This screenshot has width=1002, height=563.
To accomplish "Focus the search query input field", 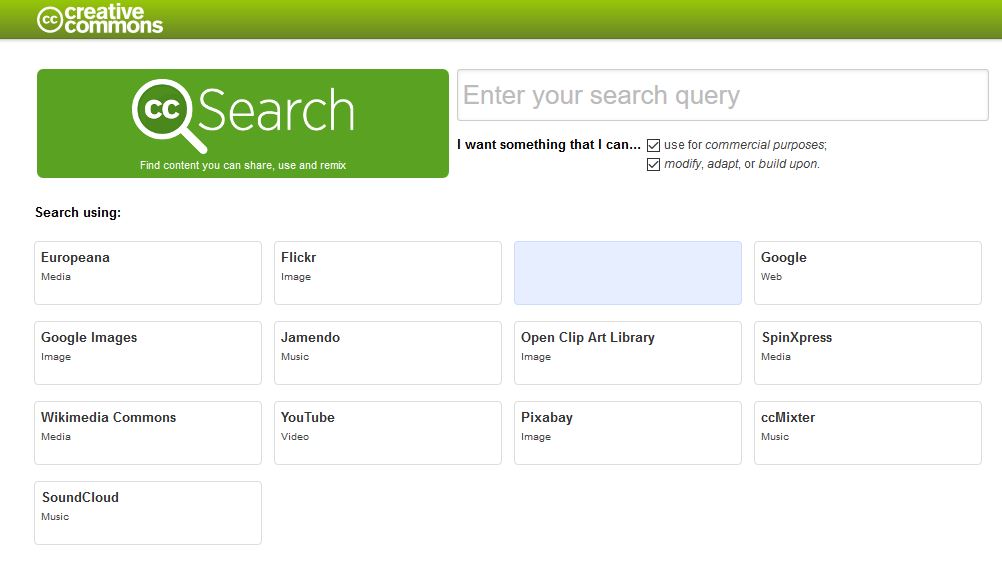I will [x=722, y=95].
